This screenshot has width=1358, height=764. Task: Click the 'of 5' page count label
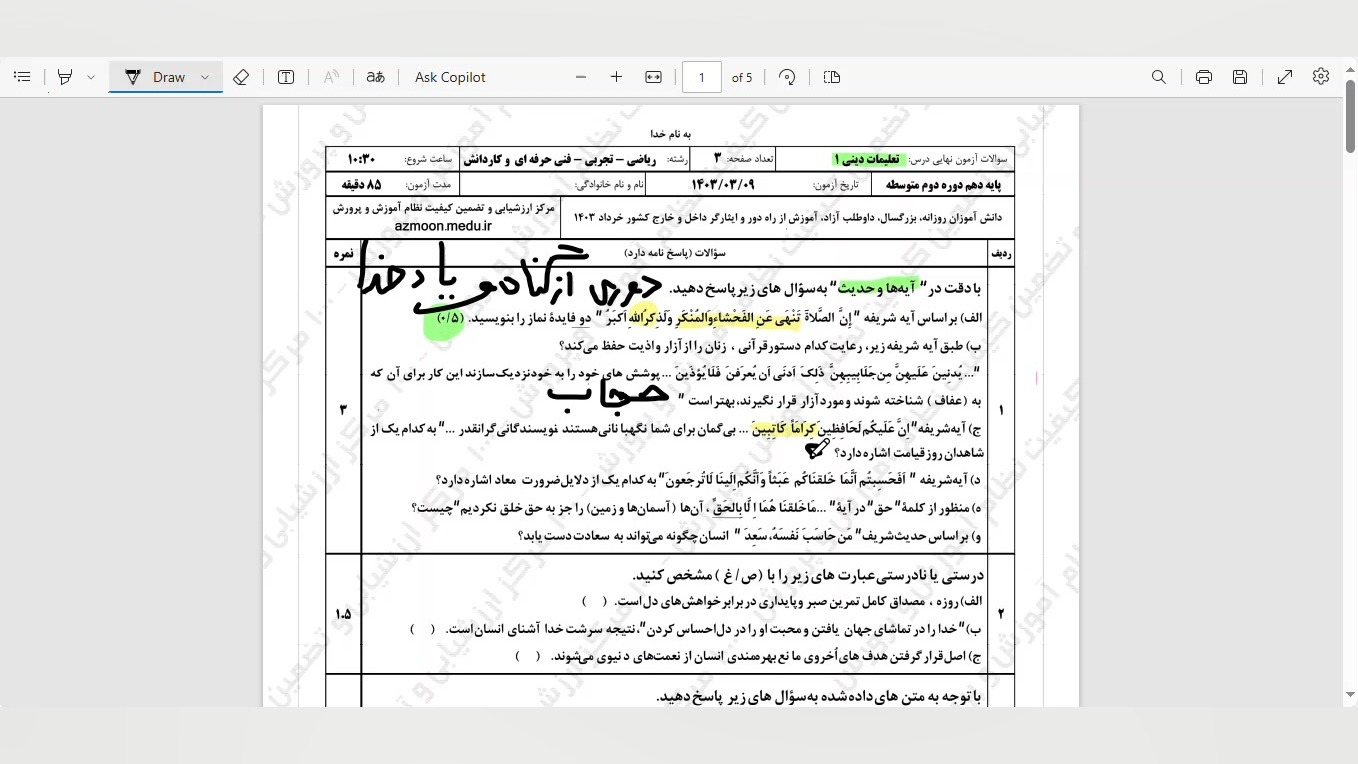742,77
